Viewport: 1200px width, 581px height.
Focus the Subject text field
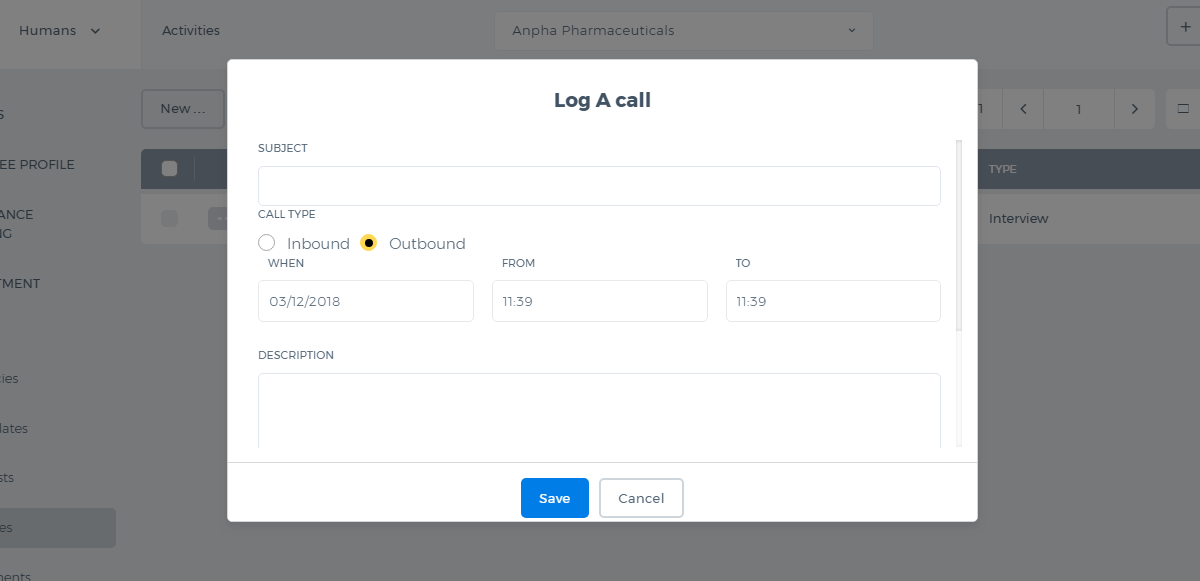pyautogui.click(x=599, y=186)
